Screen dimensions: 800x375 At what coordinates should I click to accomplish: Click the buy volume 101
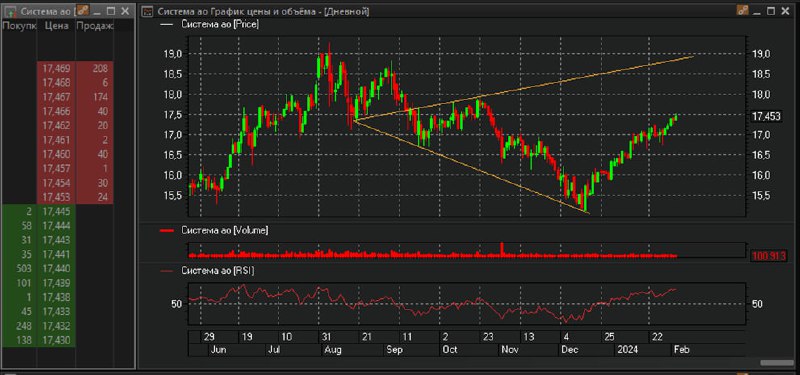[x=23, y=283]
